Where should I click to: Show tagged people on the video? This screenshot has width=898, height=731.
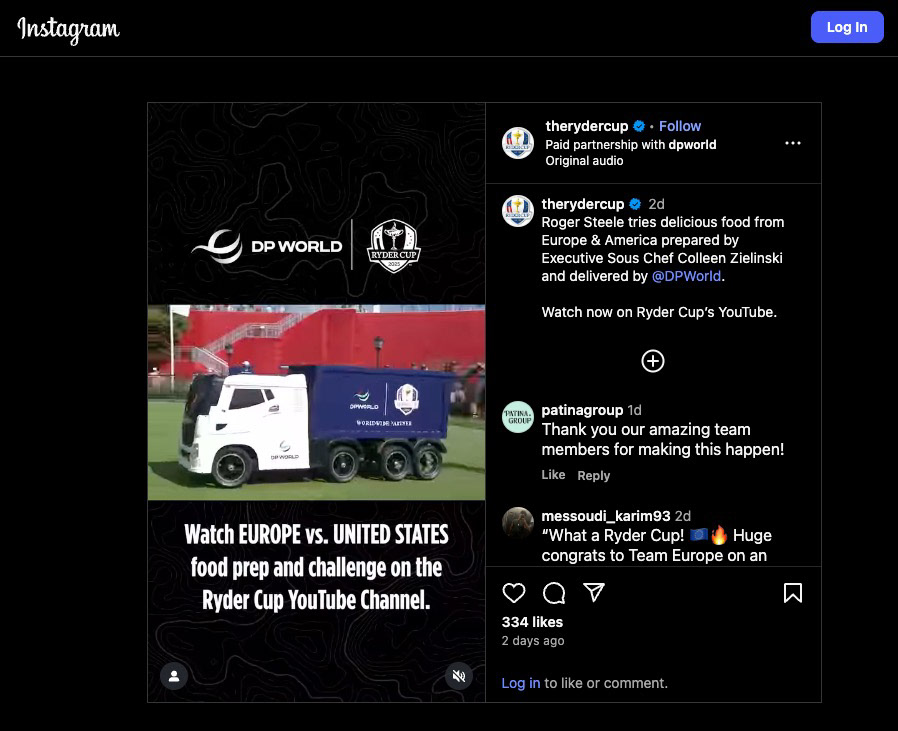tap(174, 676)
